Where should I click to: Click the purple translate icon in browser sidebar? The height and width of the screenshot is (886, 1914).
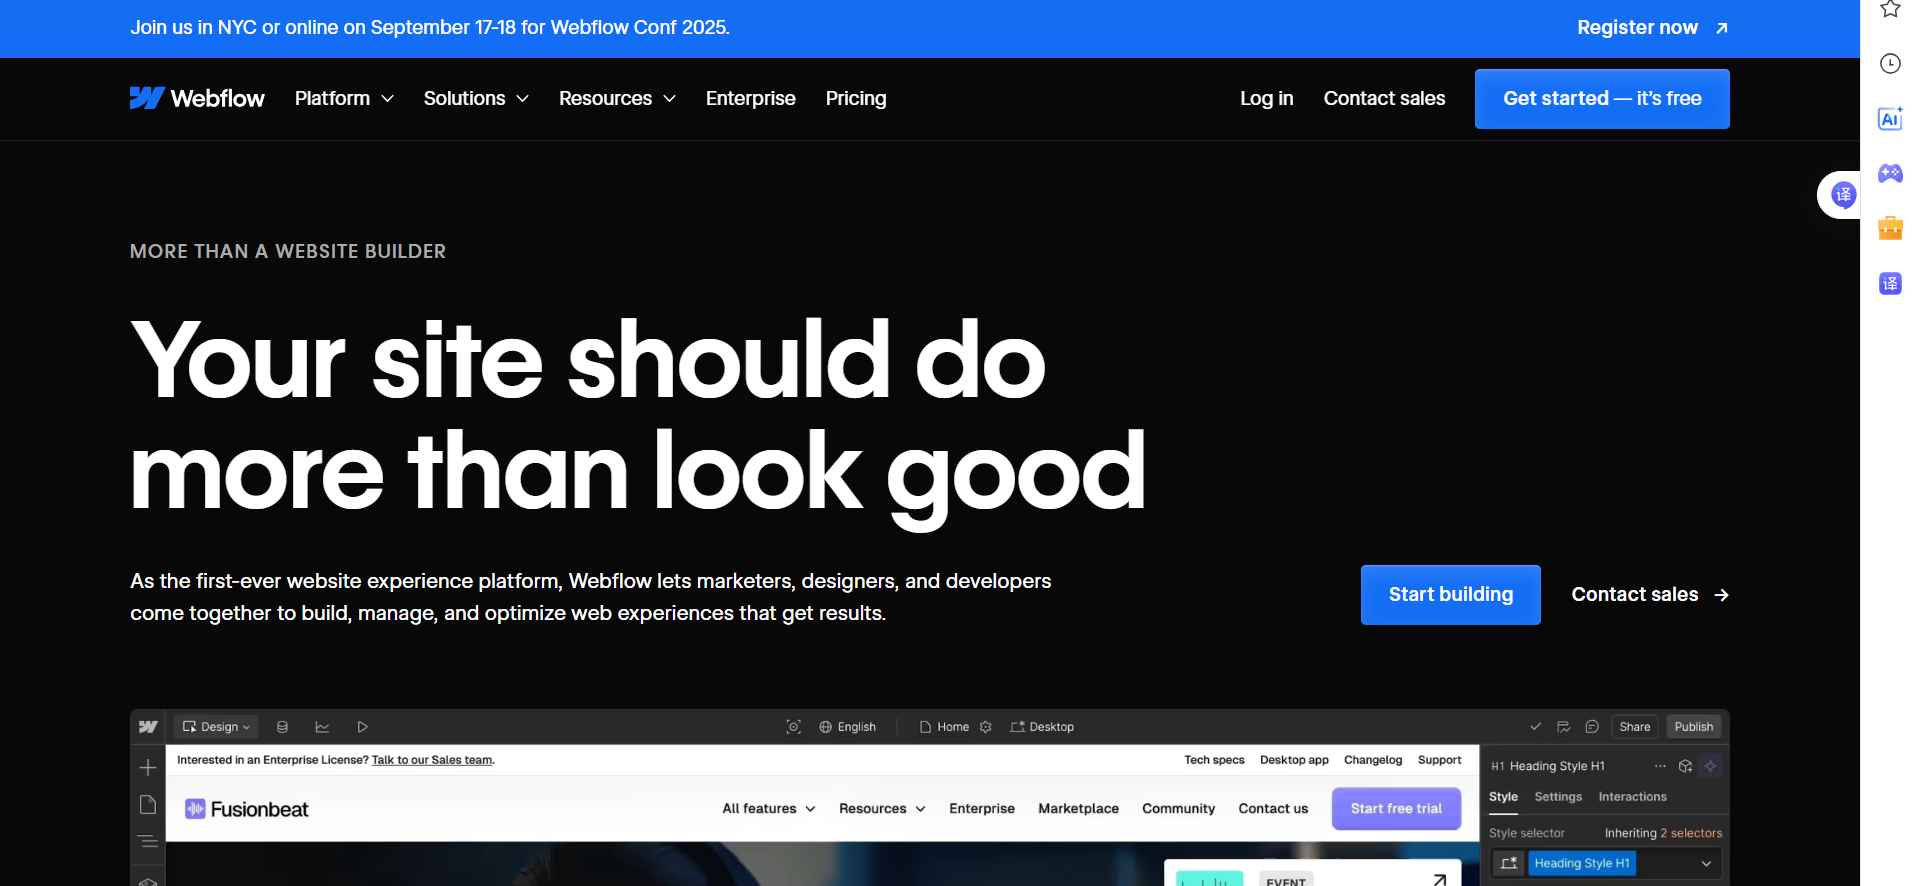click(x=1890, y=284)
